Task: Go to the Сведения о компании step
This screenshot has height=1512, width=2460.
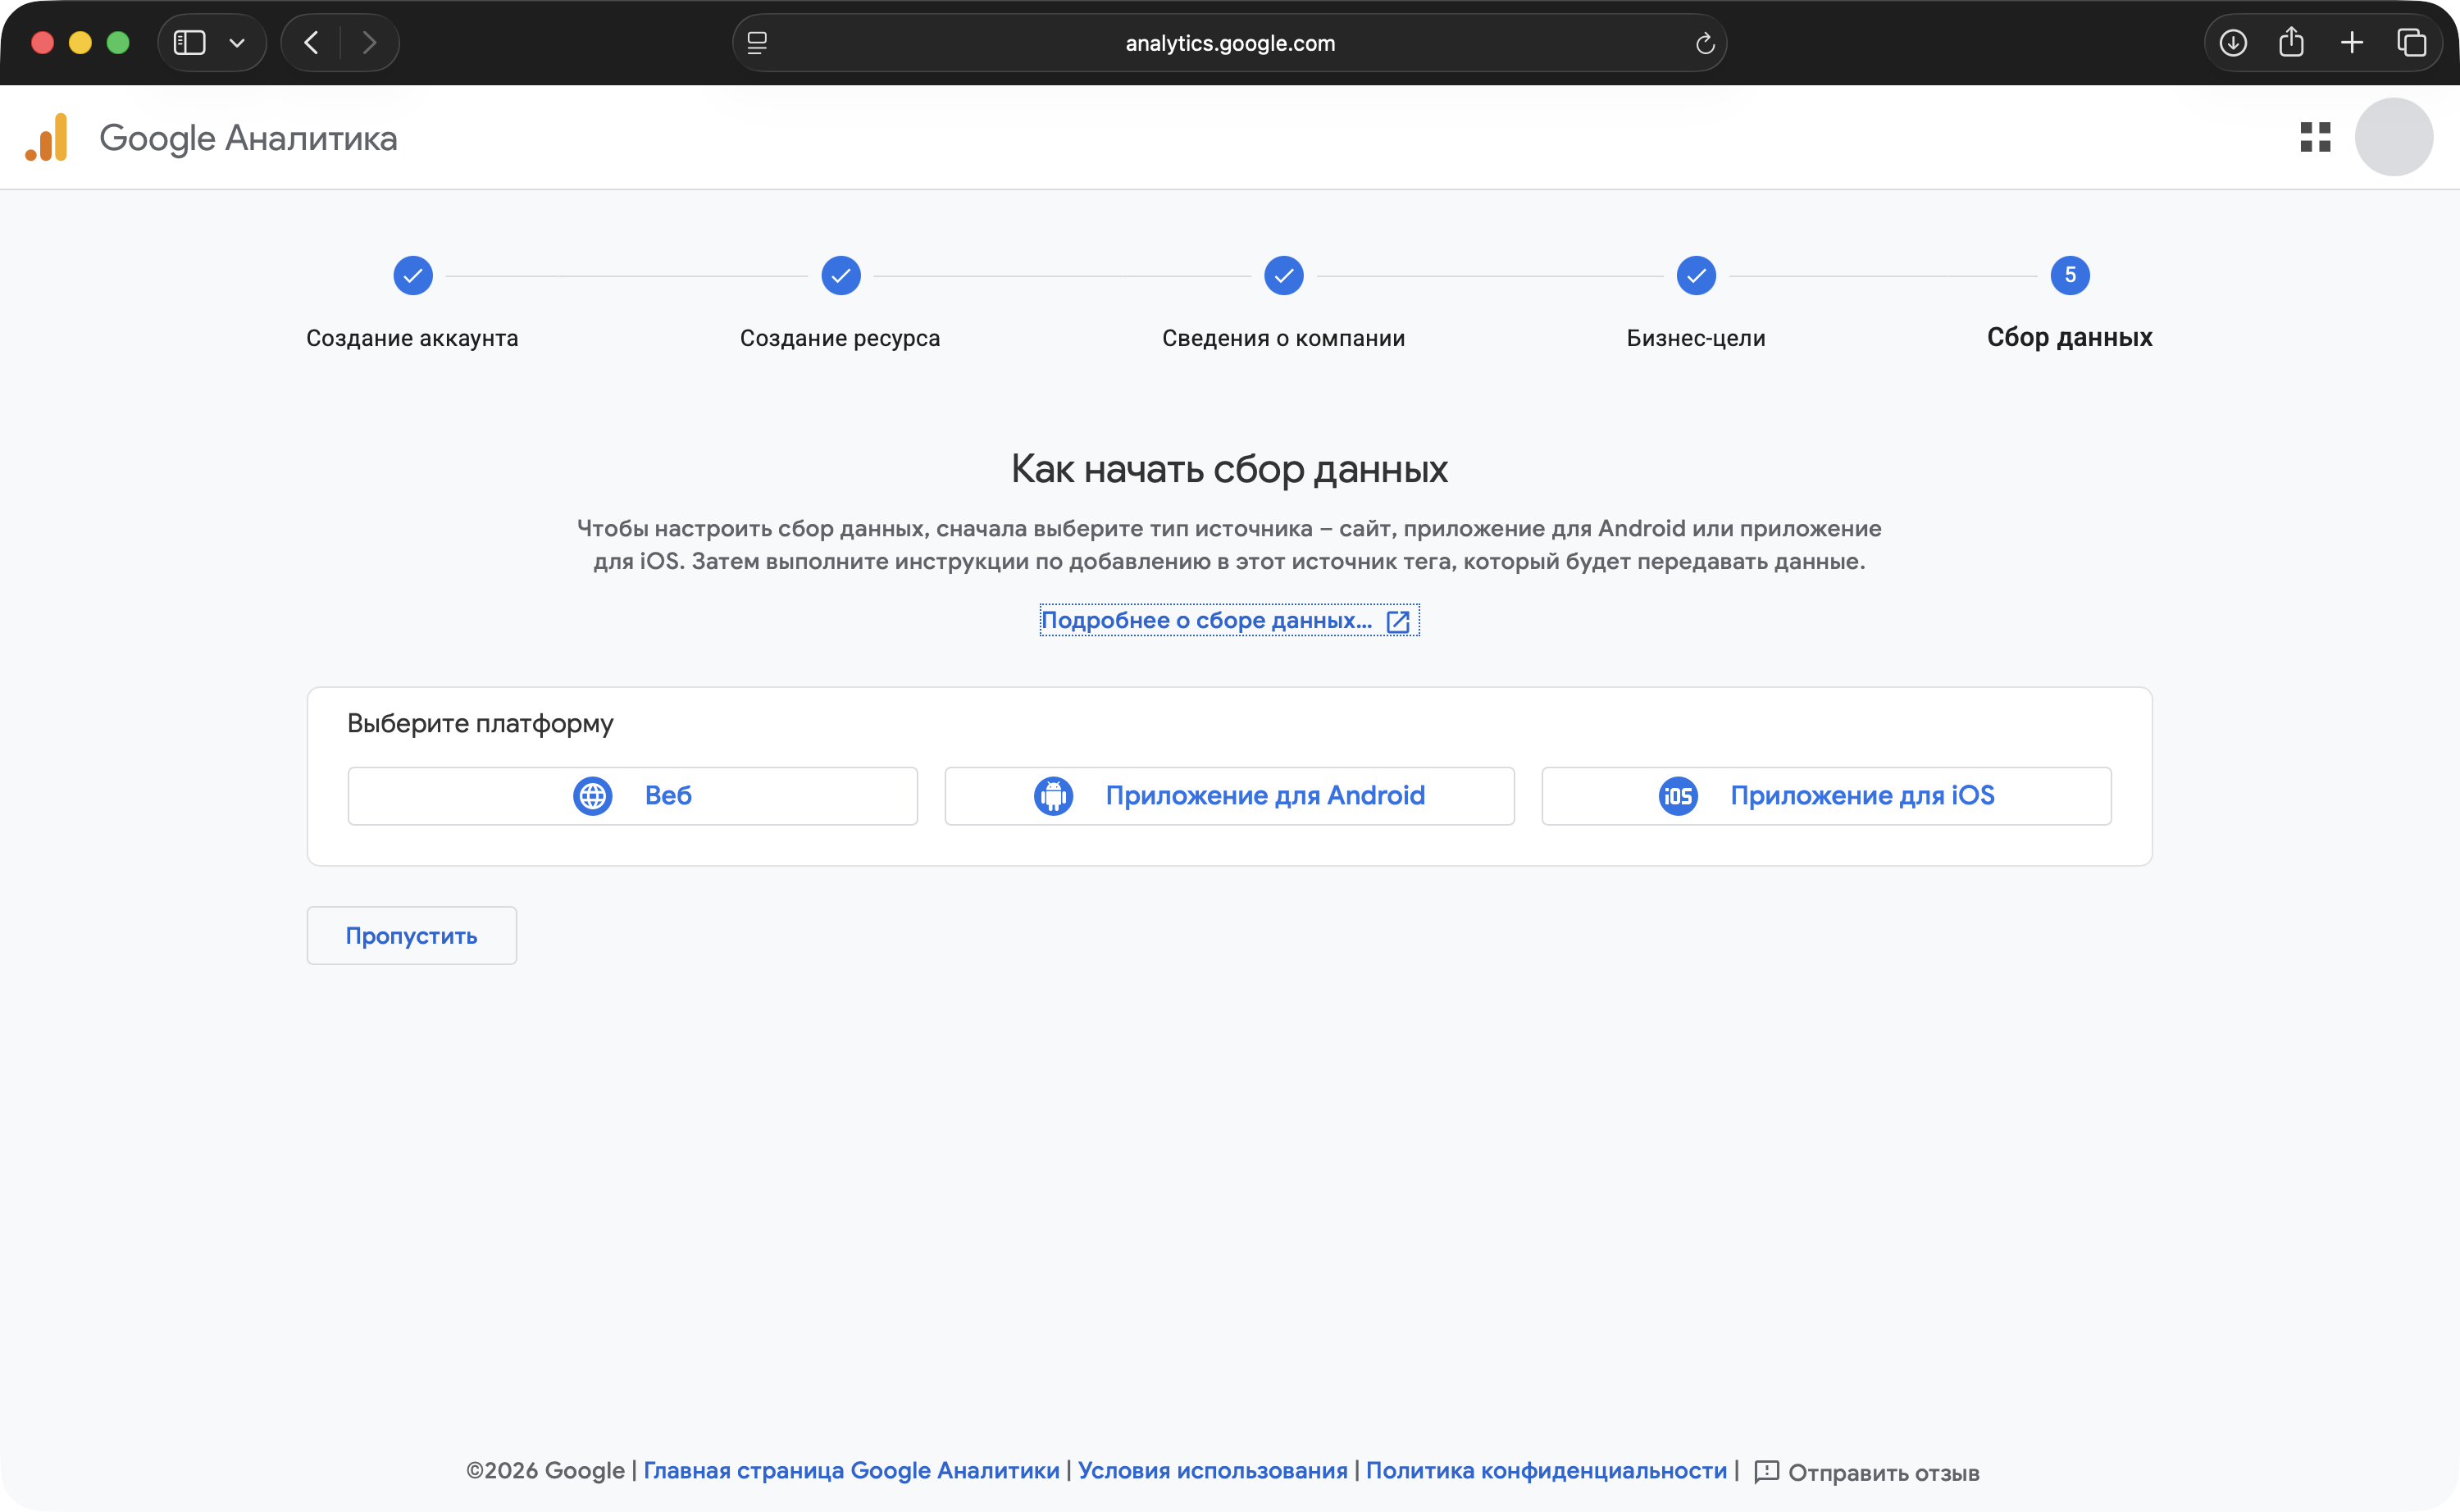Action: [1283, 303]
